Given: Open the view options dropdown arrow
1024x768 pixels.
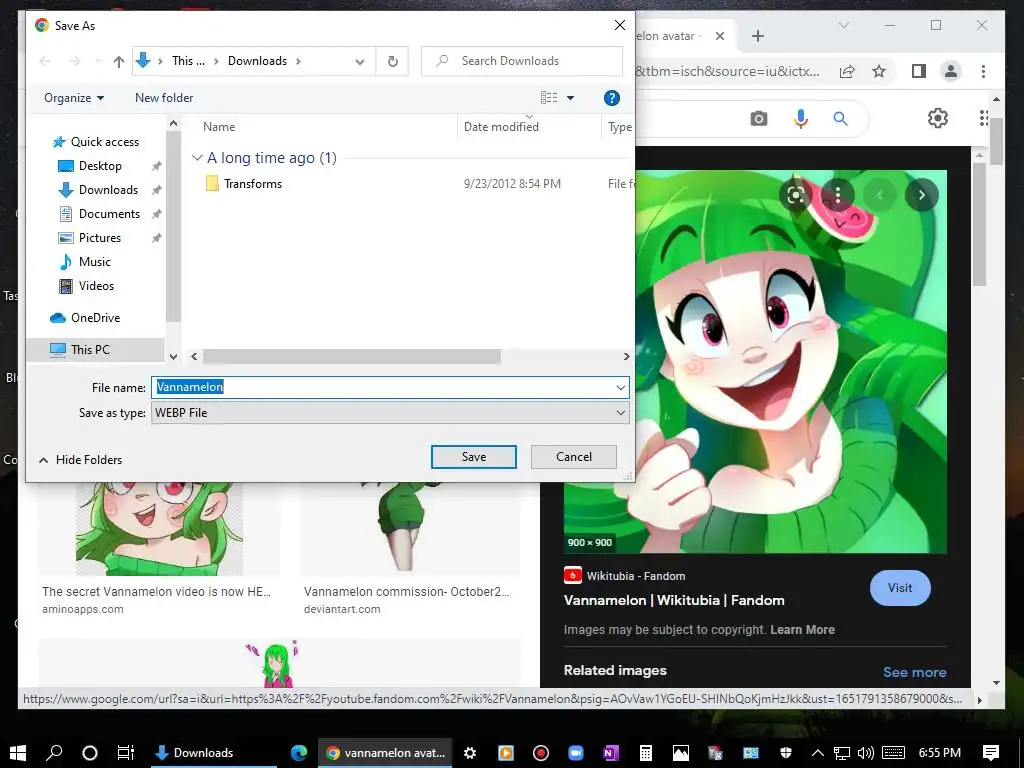Looking at the screenshot, I should 570,98.
